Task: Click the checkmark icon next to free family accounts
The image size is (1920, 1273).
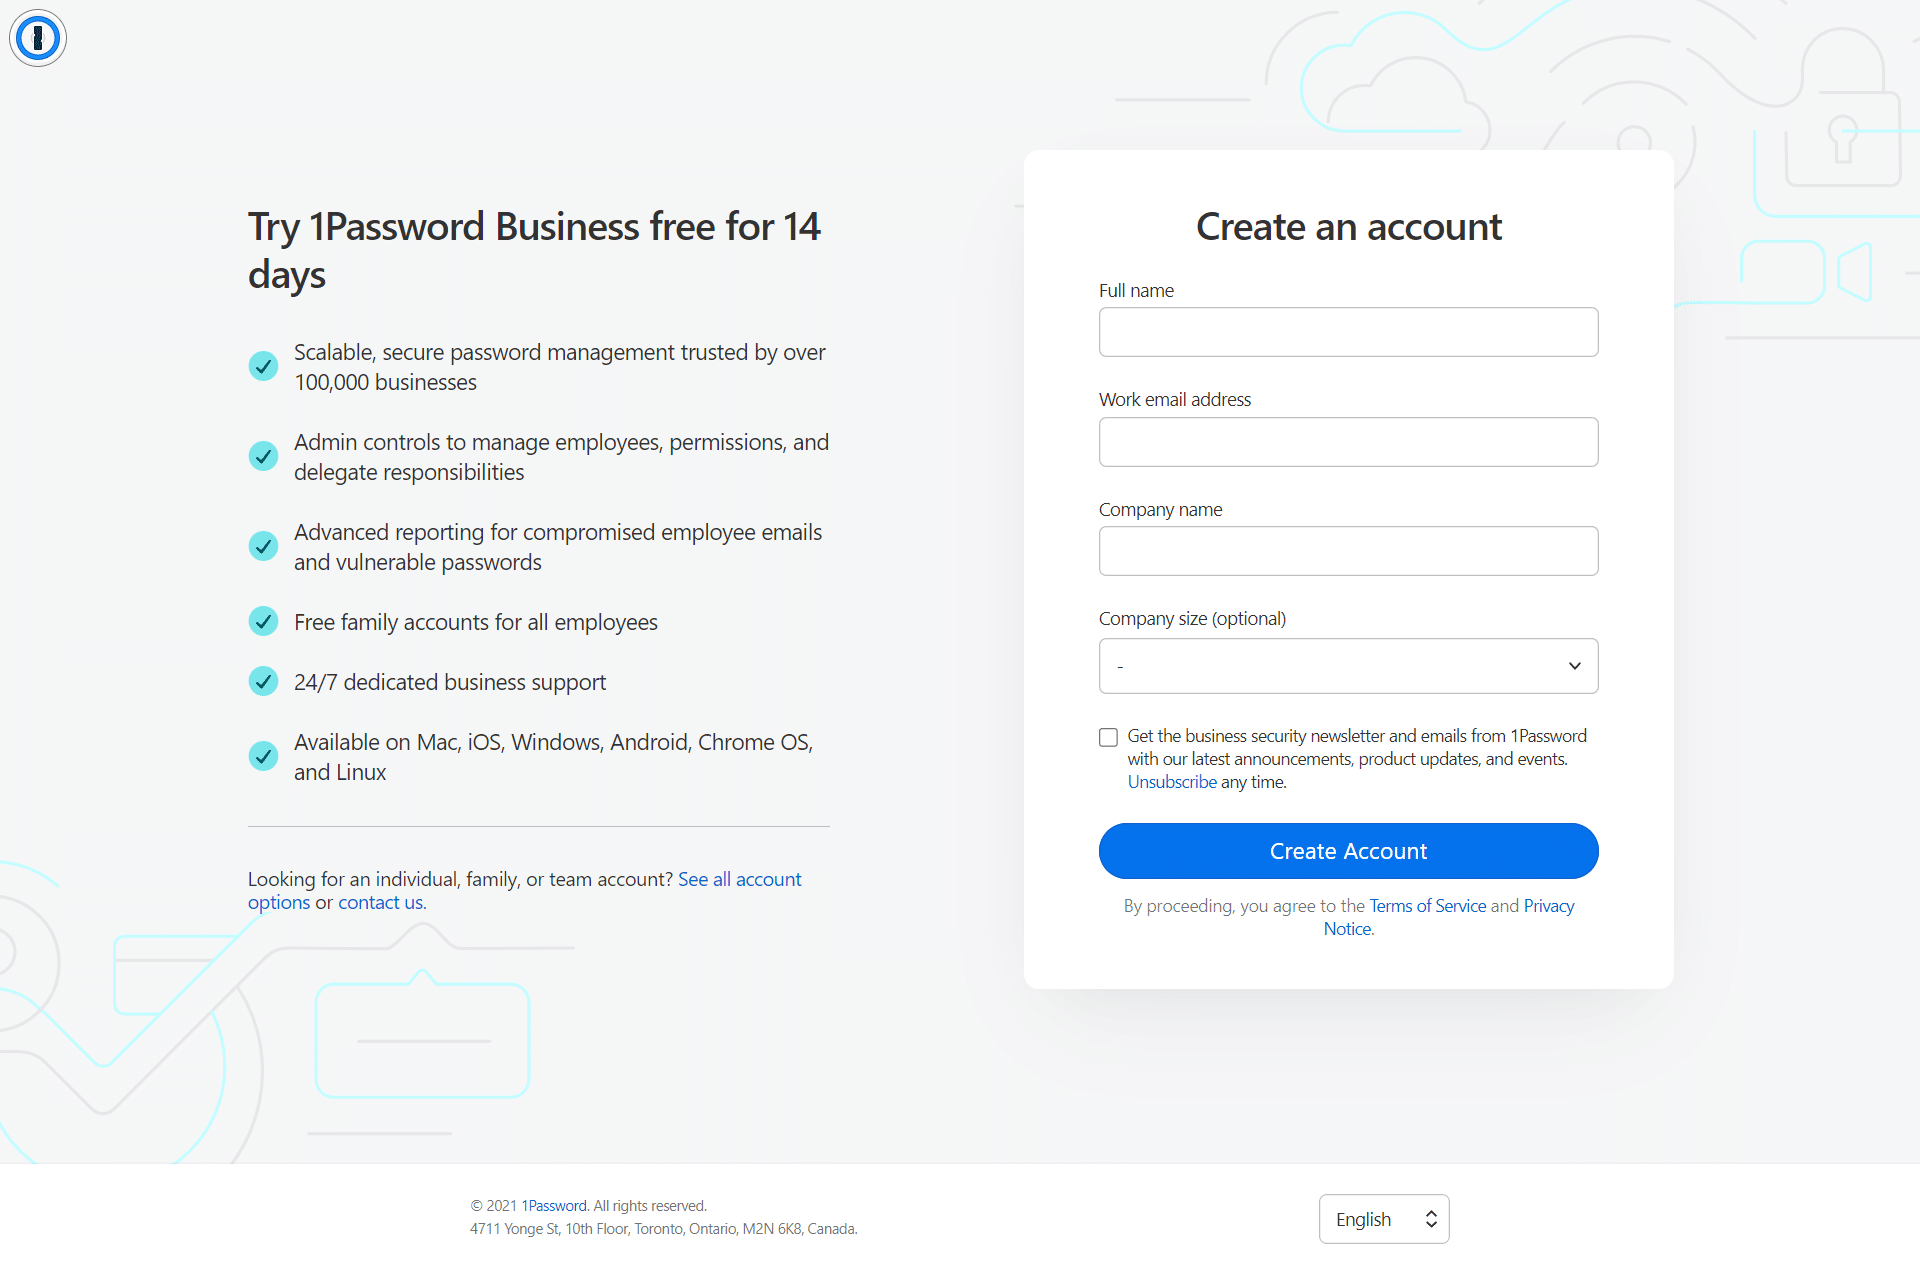Action: (x=263, y=621)
